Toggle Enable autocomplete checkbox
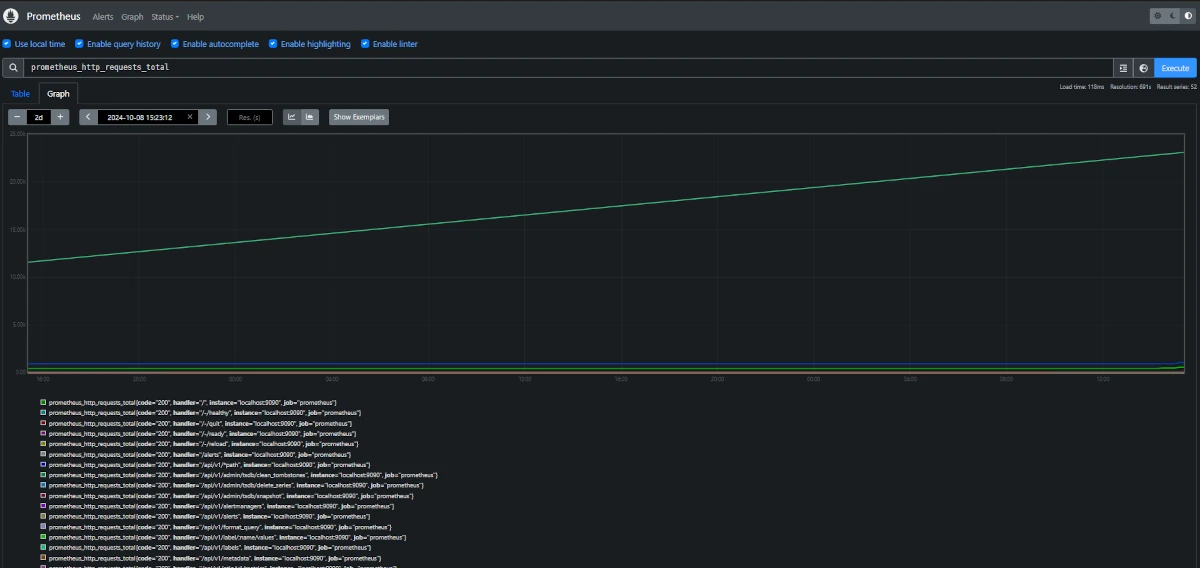Image resolution: width=1200 pixels, height=568 pixels. [175, 44]
